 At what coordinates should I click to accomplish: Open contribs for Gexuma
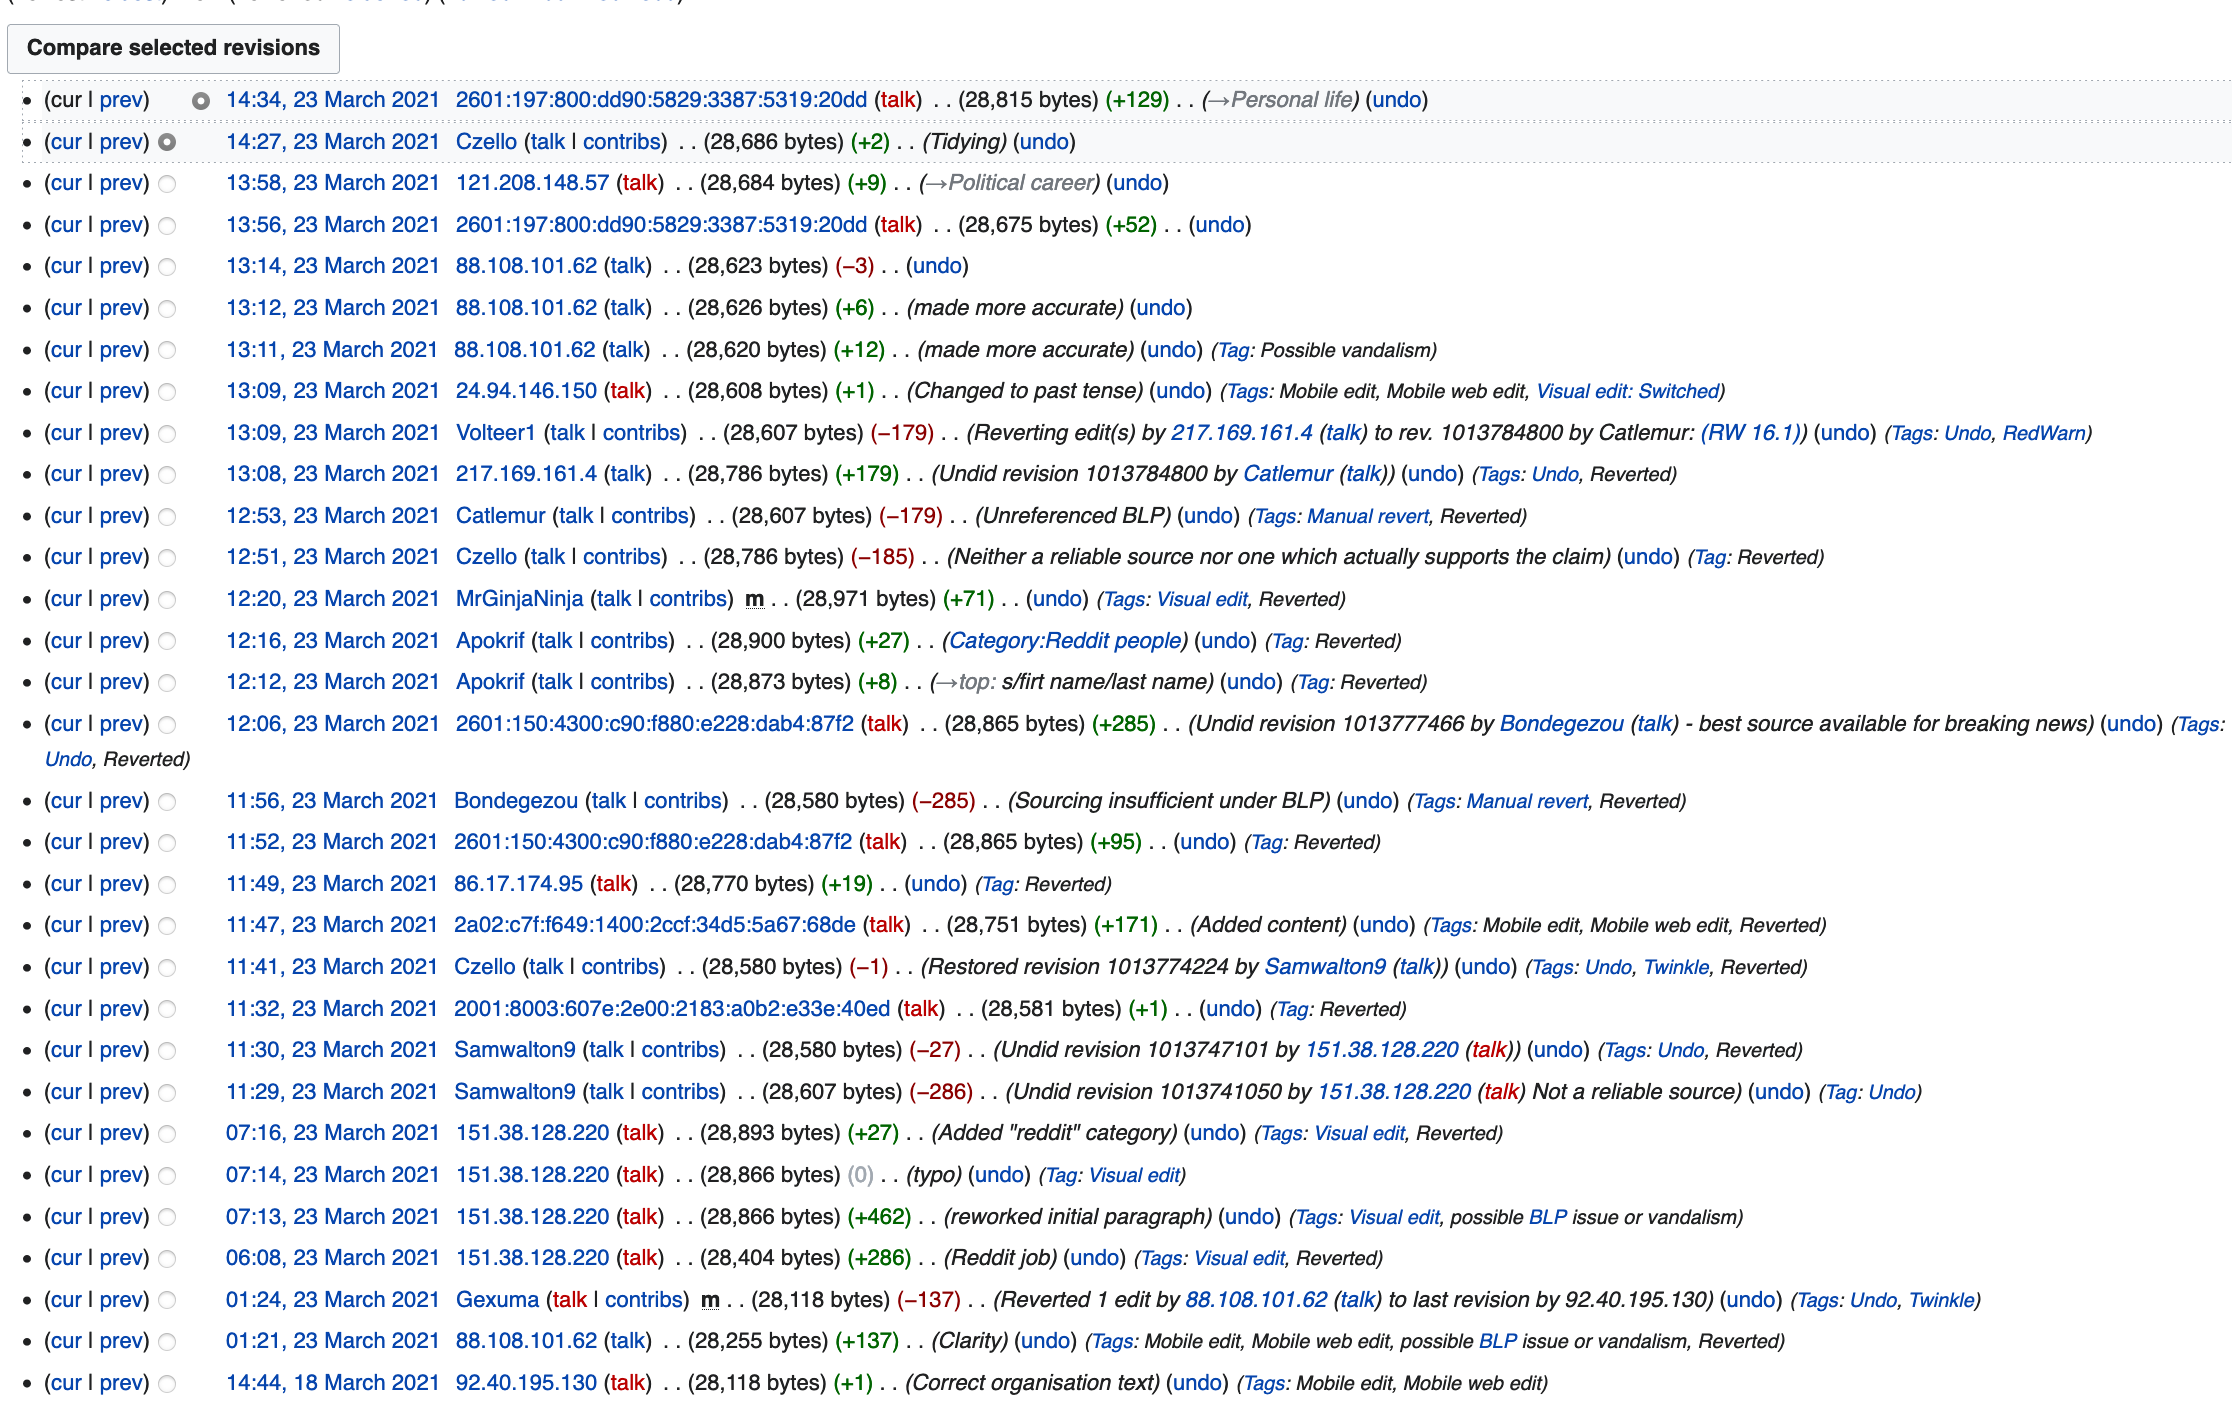click(644, 1300)
